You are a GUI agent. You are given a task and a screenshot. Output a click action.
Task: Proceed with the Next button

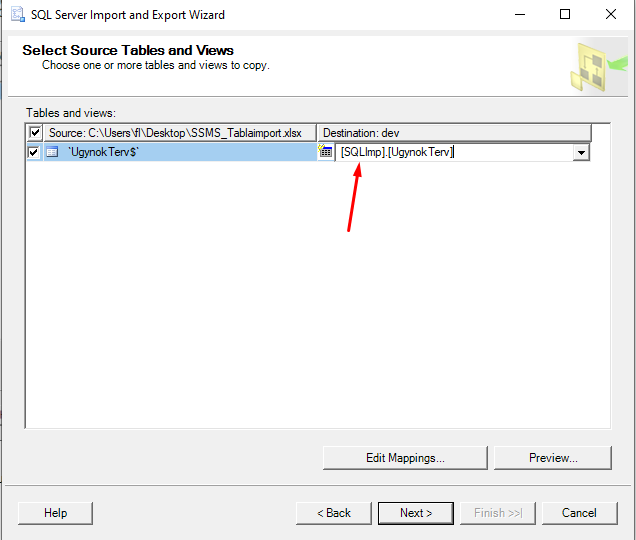click(416, 513)
